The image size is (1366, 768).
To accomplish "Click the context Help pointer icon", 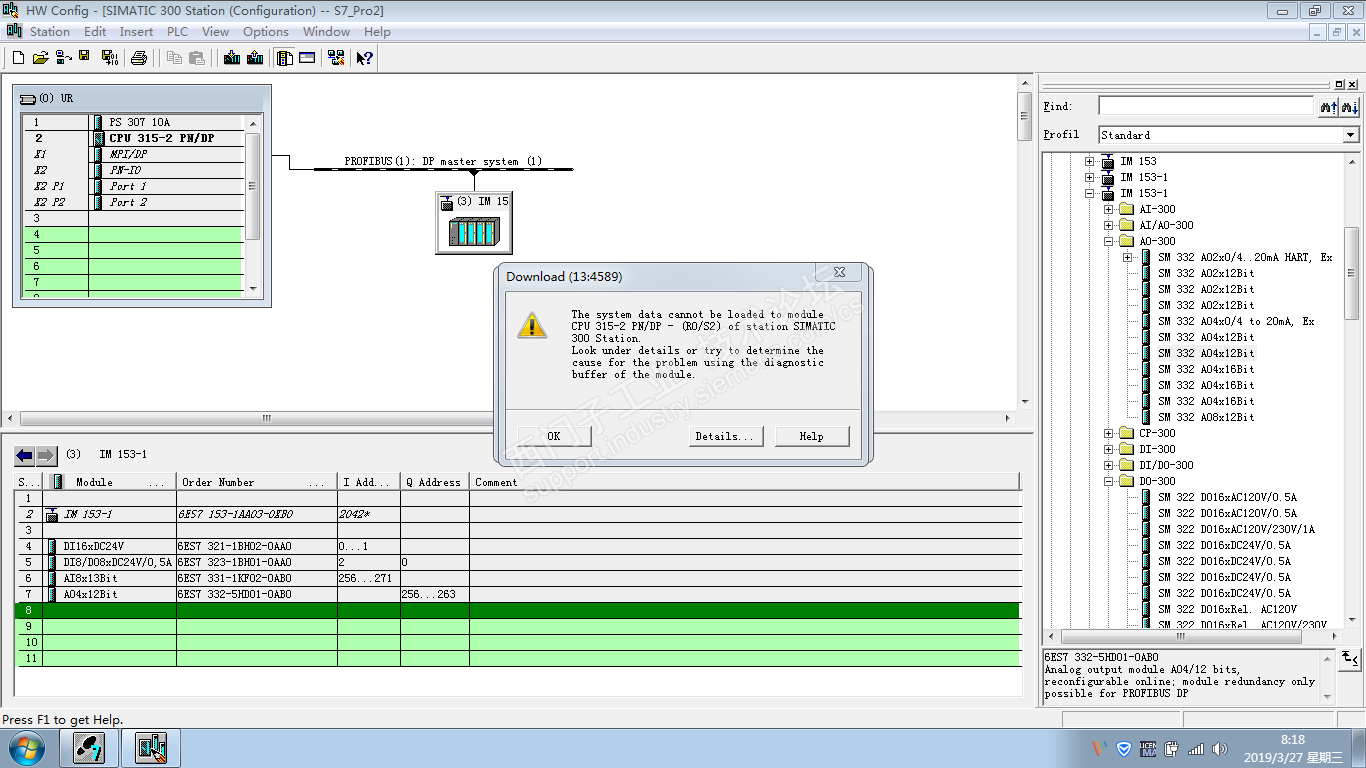I will pos(365,58).
